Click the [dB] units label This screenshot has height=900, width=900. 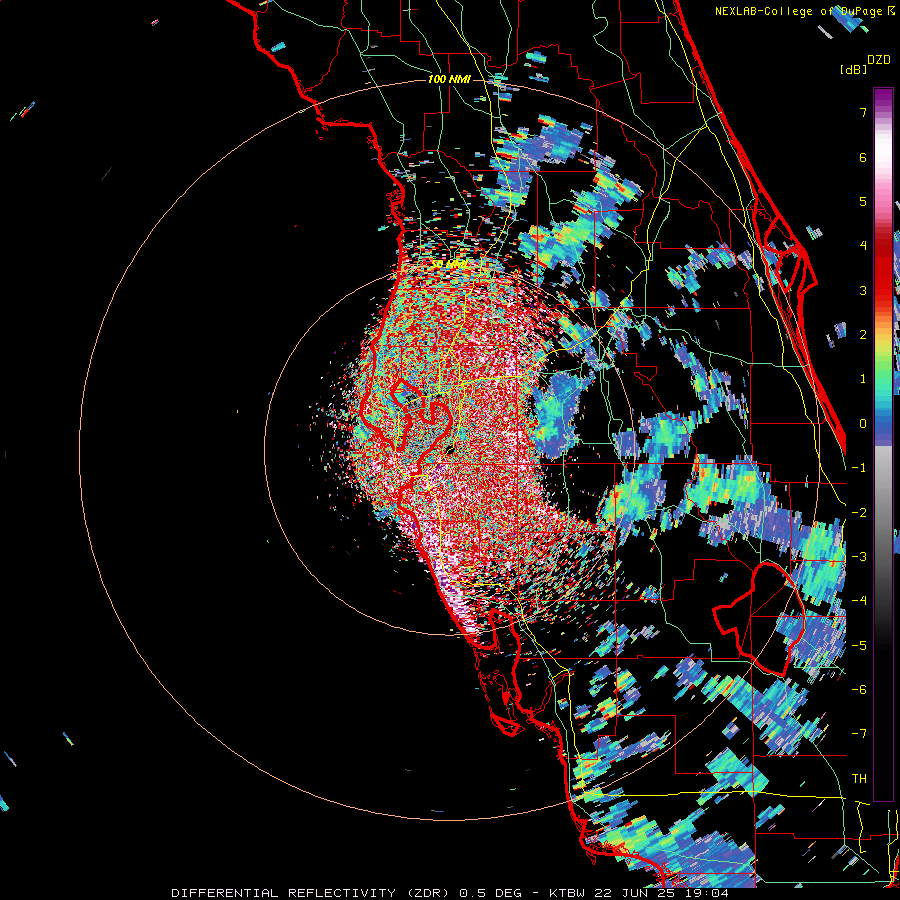point(854,69)
